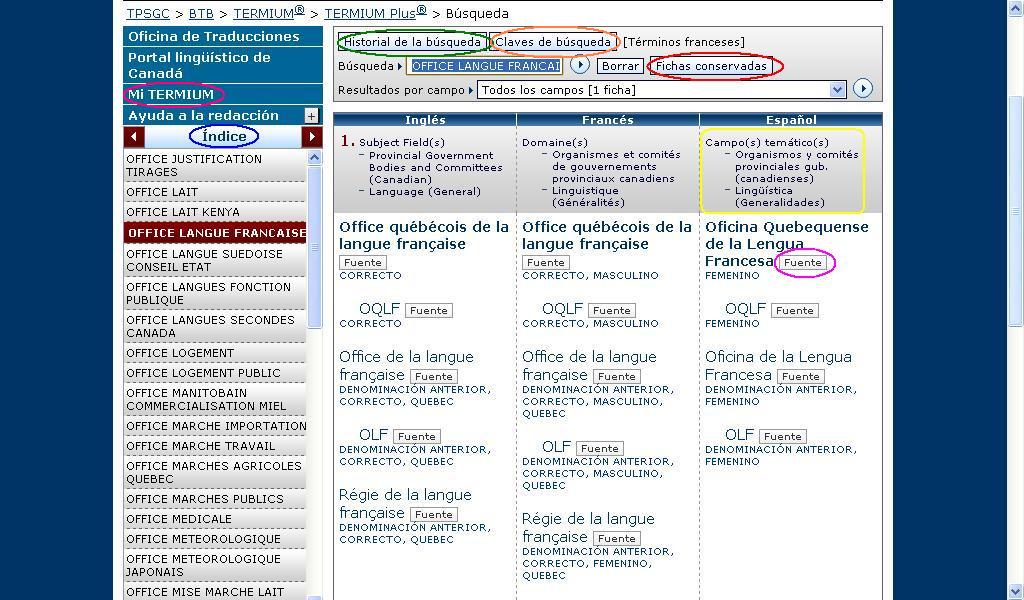Select OFFICE MARCHES PUBLICS entry
The image size is (1024, 600).
[214, 499]
